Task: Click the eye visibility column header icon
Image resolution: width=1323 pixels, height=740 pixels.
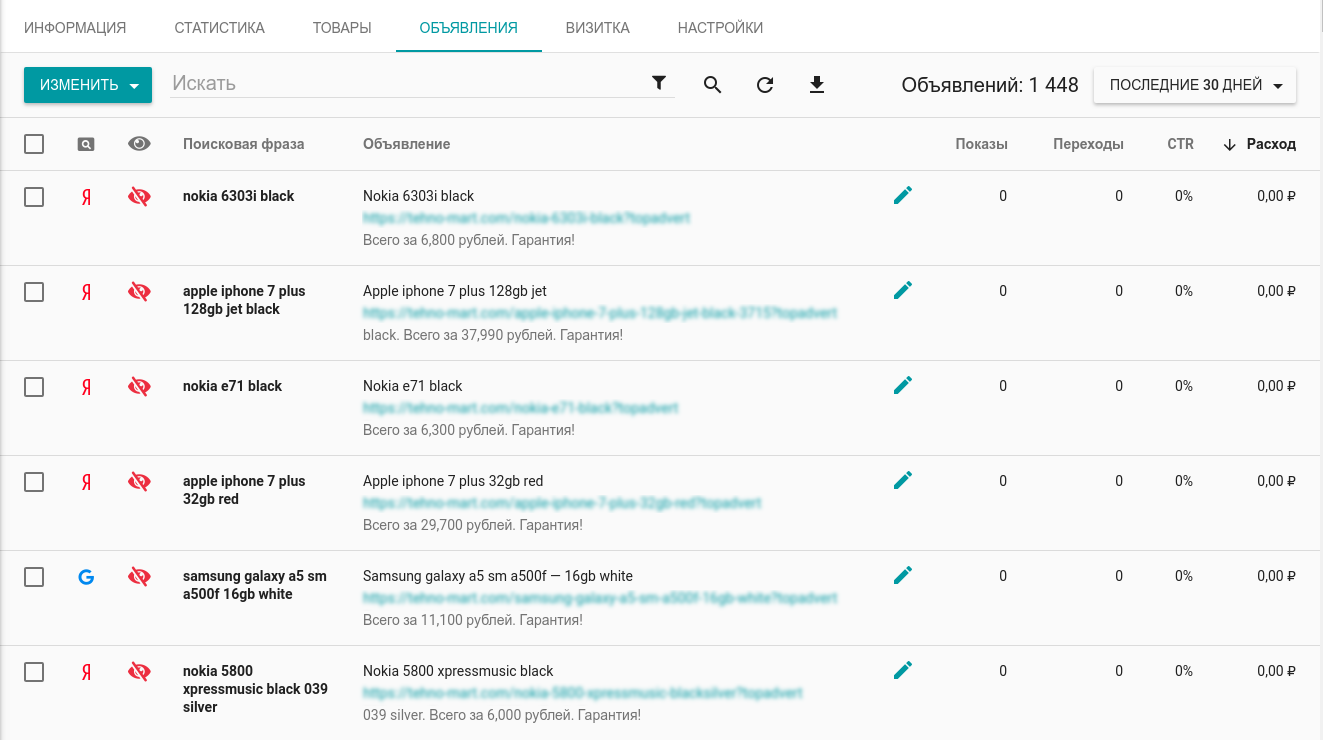Action: pos(139,144)
